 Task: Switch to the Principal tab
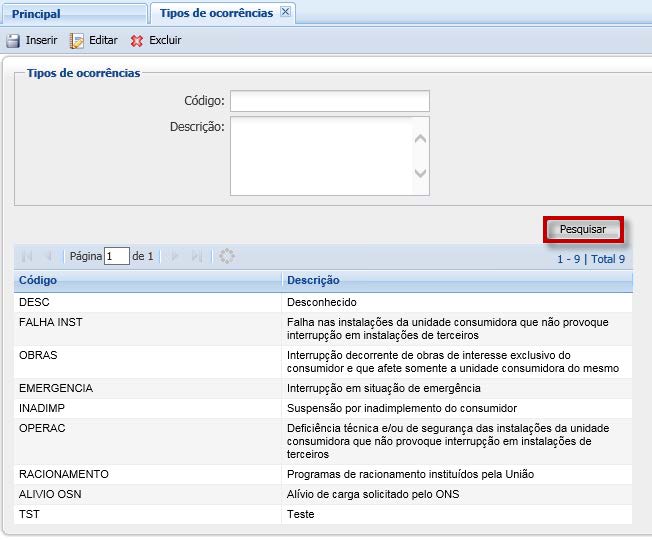[36, 14]
